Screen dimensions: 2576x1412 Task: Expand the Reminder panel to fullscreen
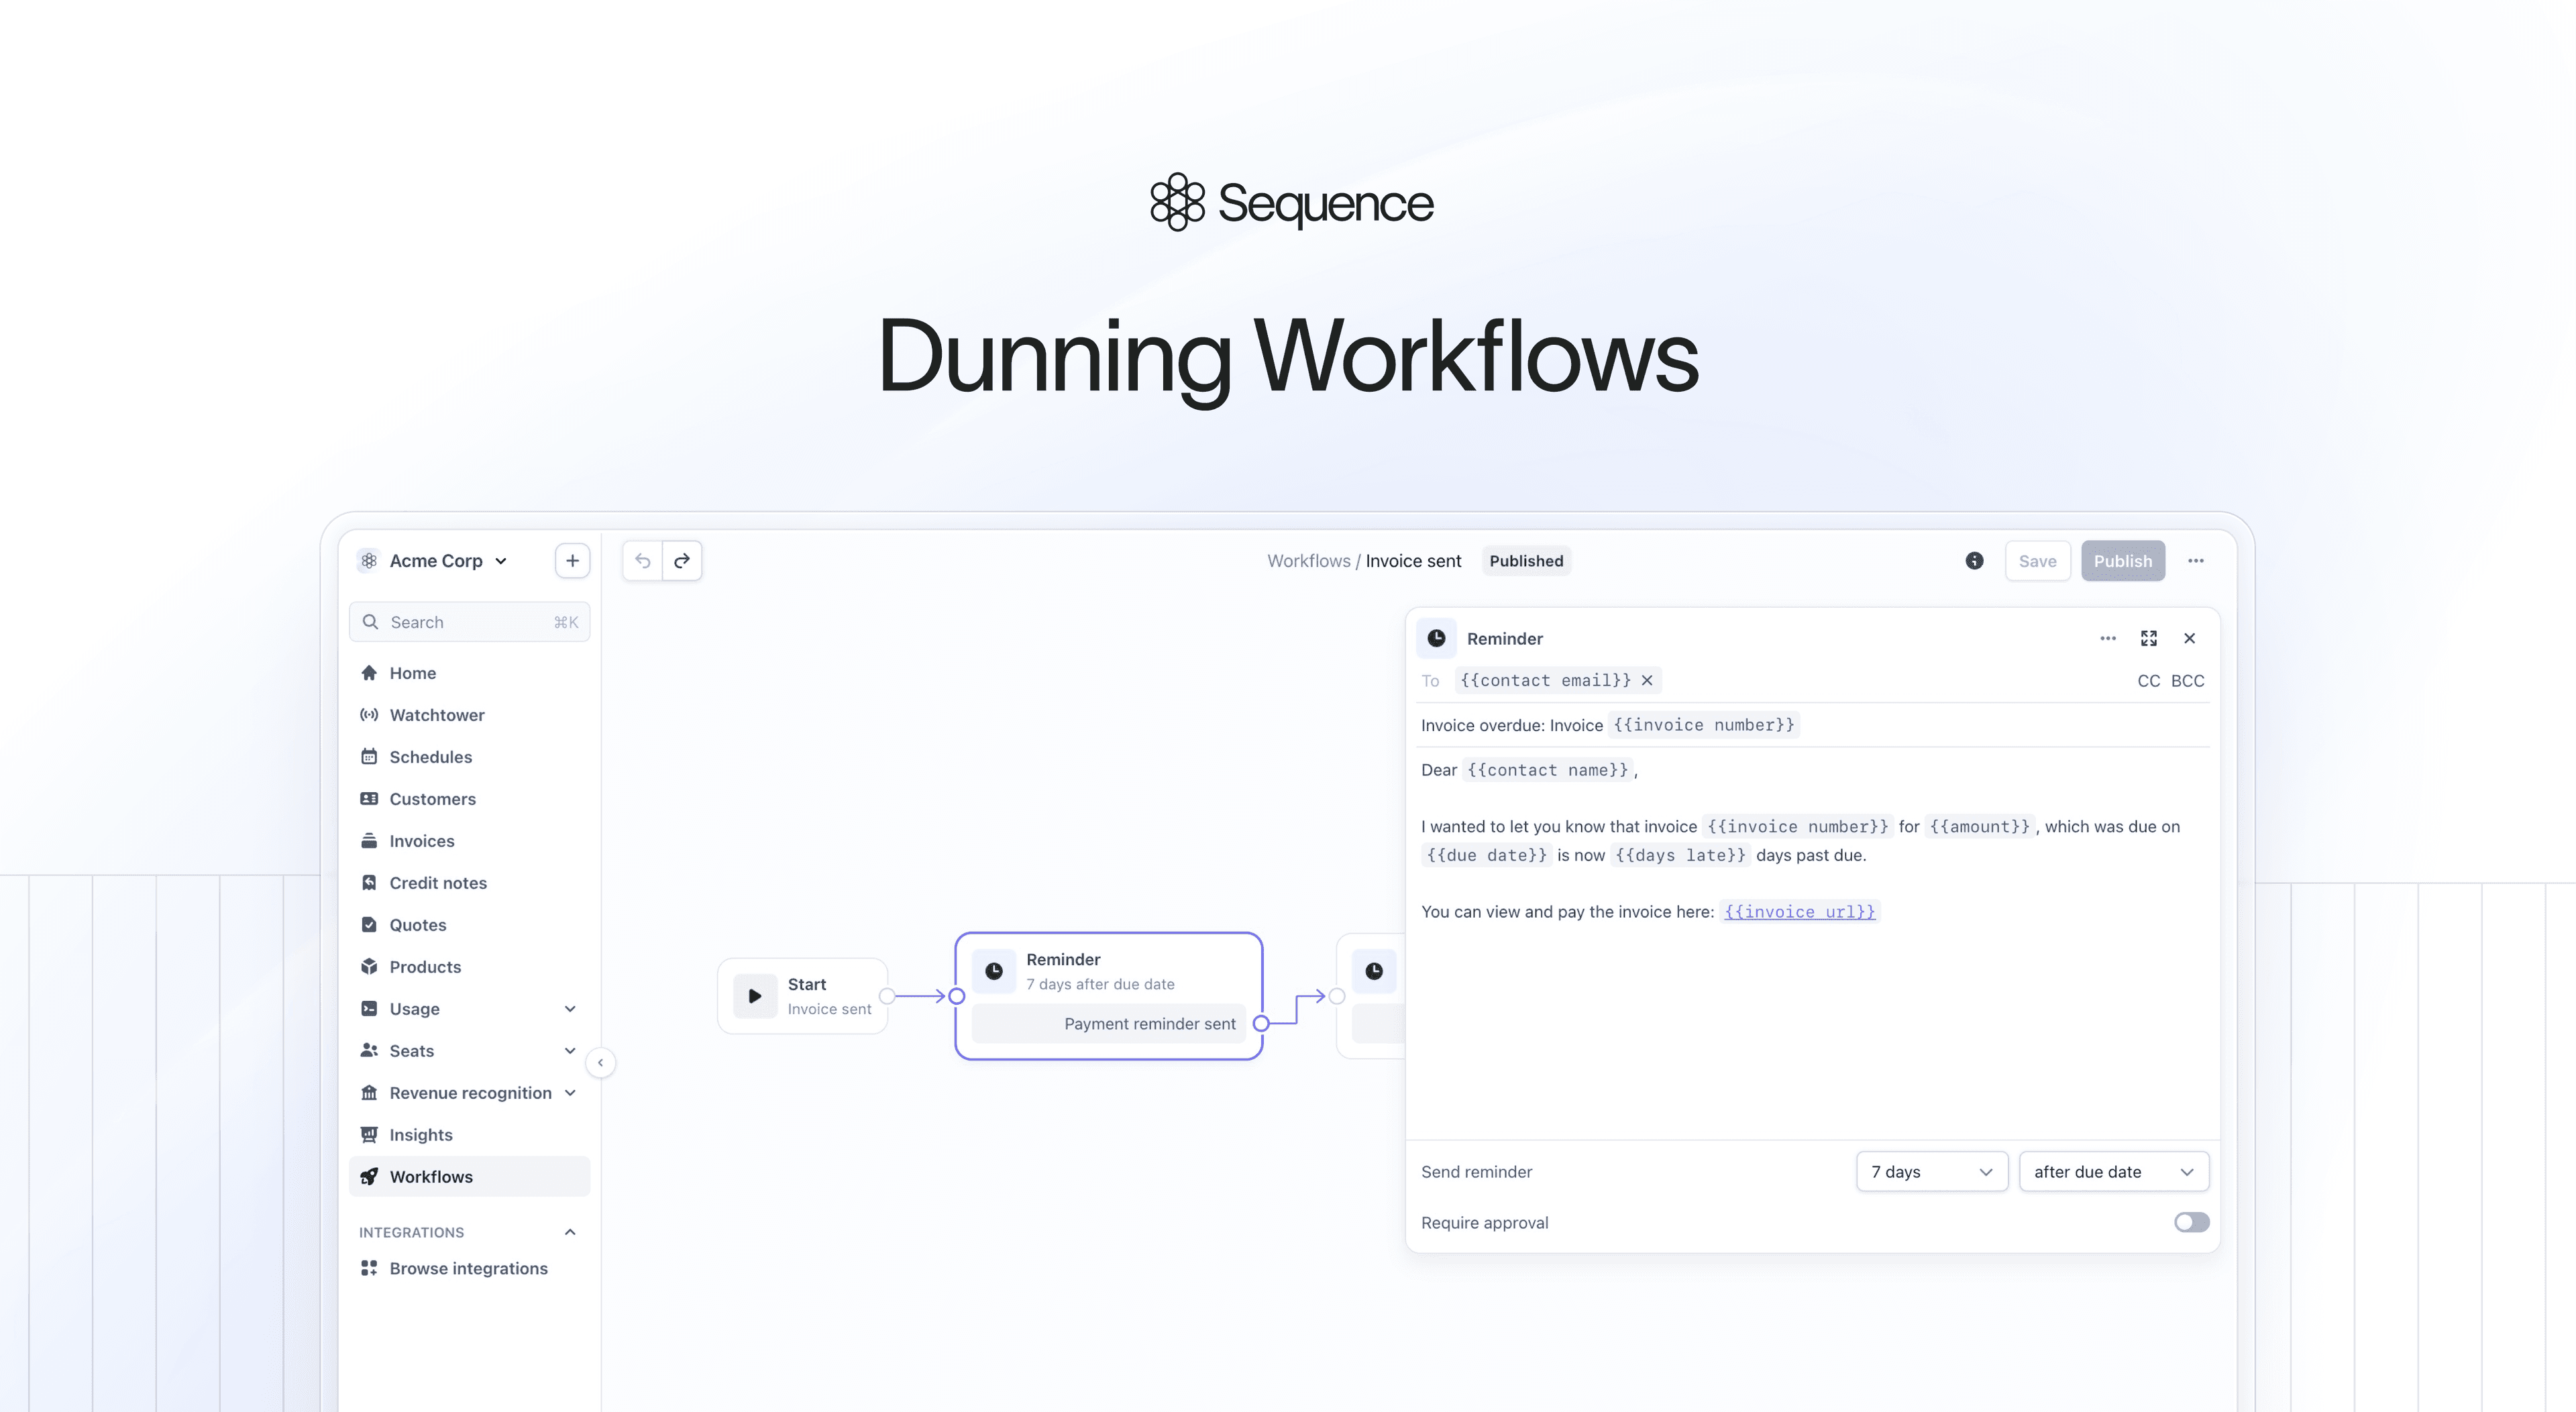pos(2149,638)
